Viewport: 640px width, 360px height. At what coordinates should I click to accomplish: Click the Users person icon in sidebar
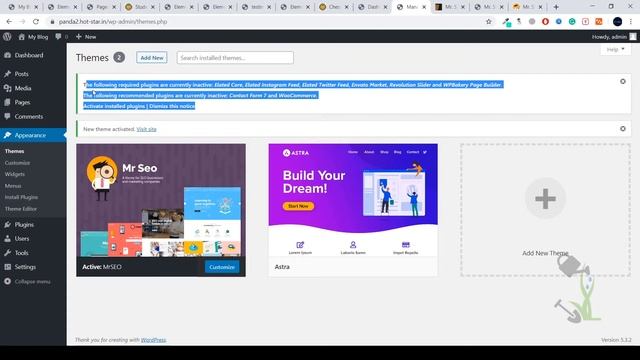pyautogui.click(x=7, y=239)
